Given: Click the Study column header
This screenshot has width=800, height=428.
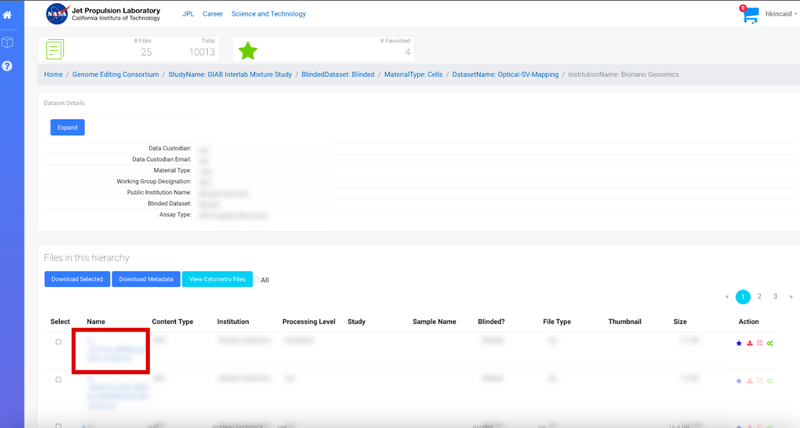Looking at the screenshot, I should pos(356,322).
